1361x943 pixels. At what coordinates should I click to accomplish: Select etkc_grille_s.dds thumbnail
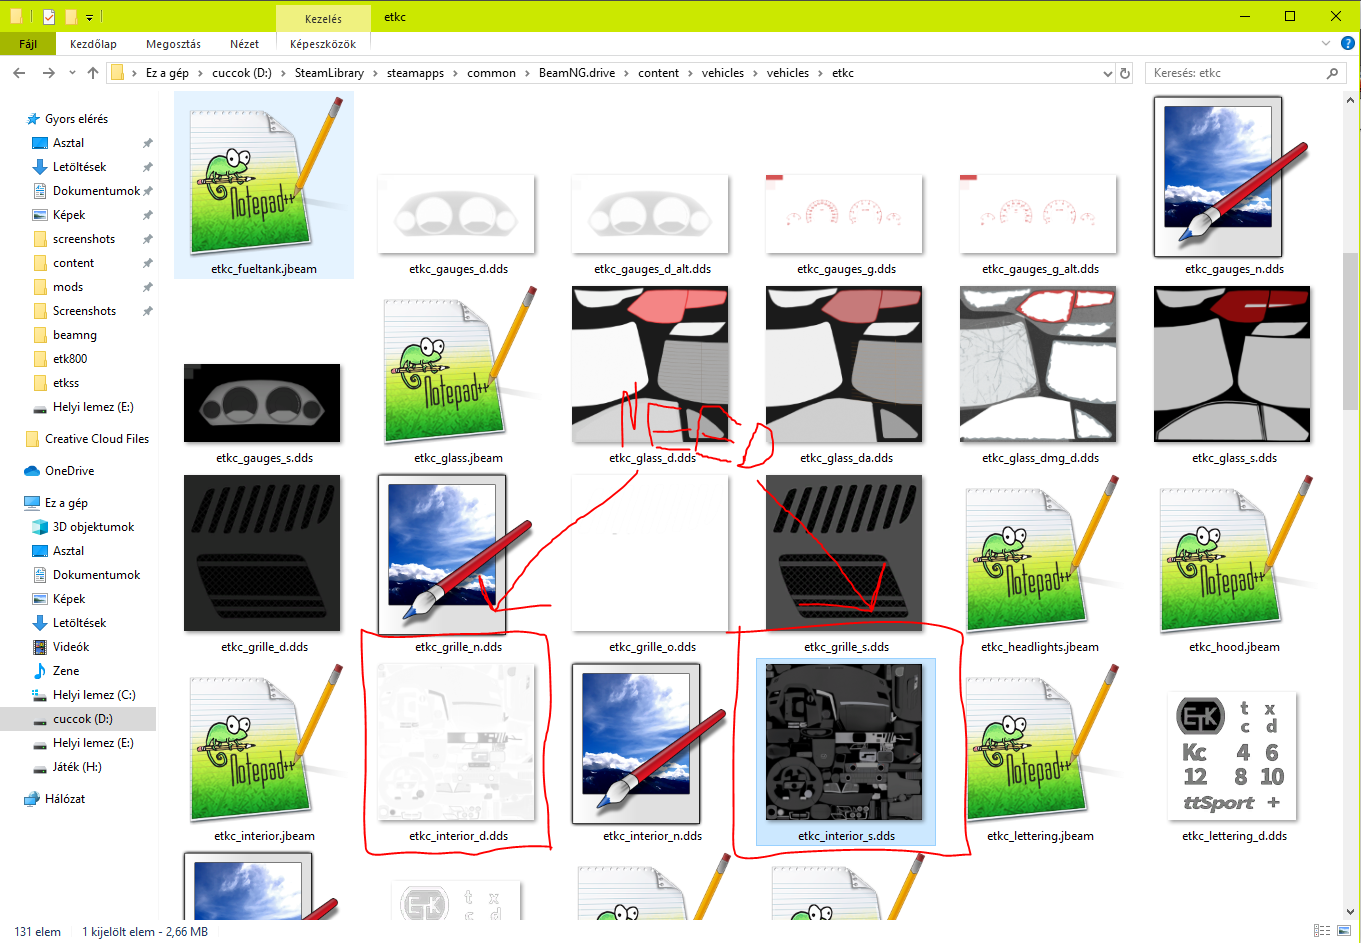click(844, 553)
